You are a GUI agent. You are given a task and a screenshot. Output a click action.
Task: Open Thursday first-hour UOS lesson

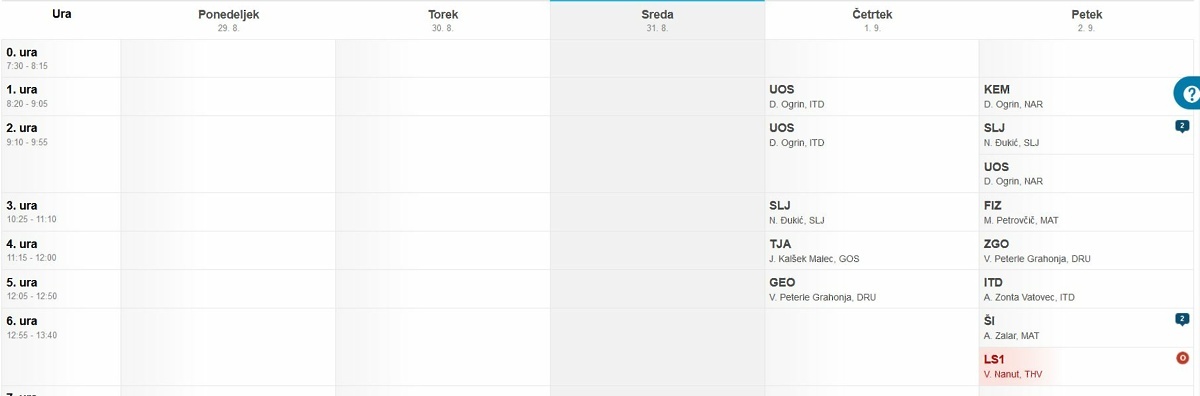click(x=872, y=96)
